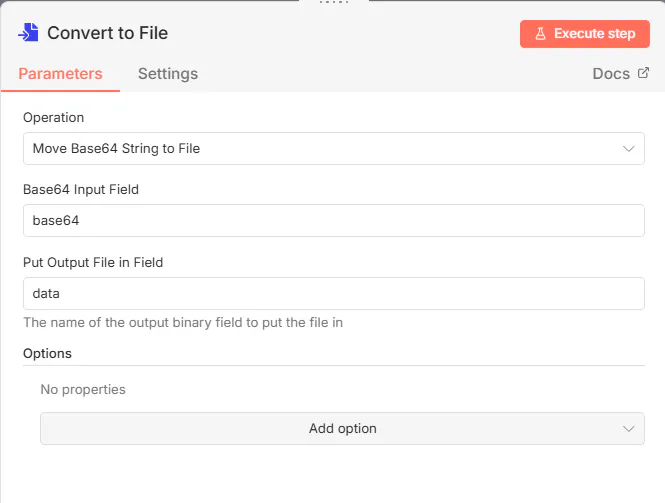This screenshot has width=665, height=503.
Task: Click the chevron on Add option bar
Action: pyautogui.click(x=629, y=428)
